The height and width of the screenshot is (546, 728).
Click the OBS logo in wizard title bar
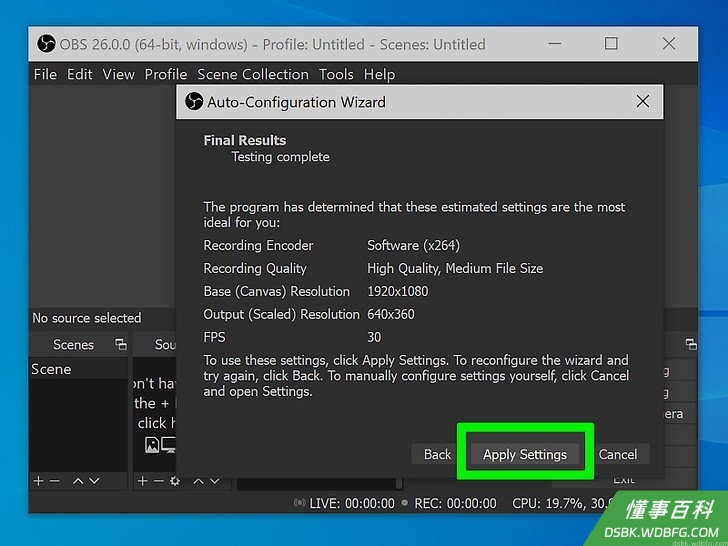pyautogui.click(x=194, y=101)
